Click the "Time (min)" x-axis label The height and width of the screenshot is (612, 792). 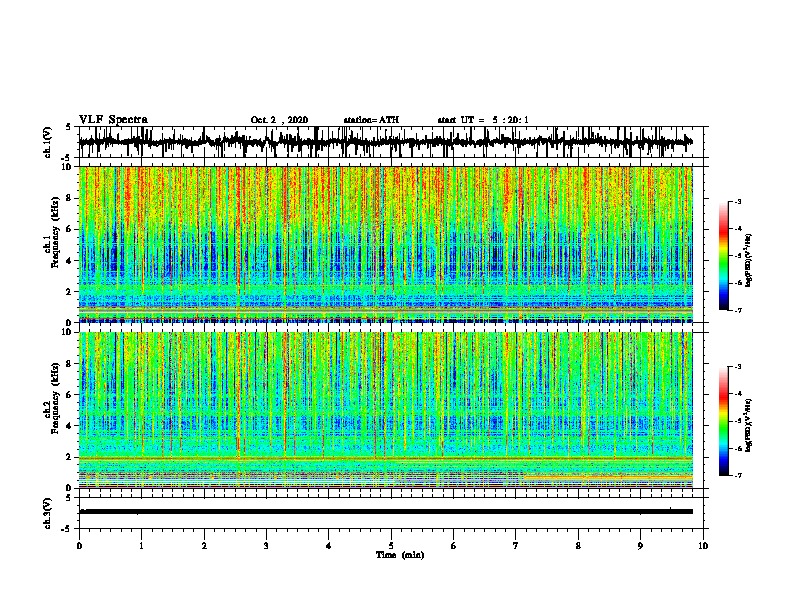pos(400,555)
